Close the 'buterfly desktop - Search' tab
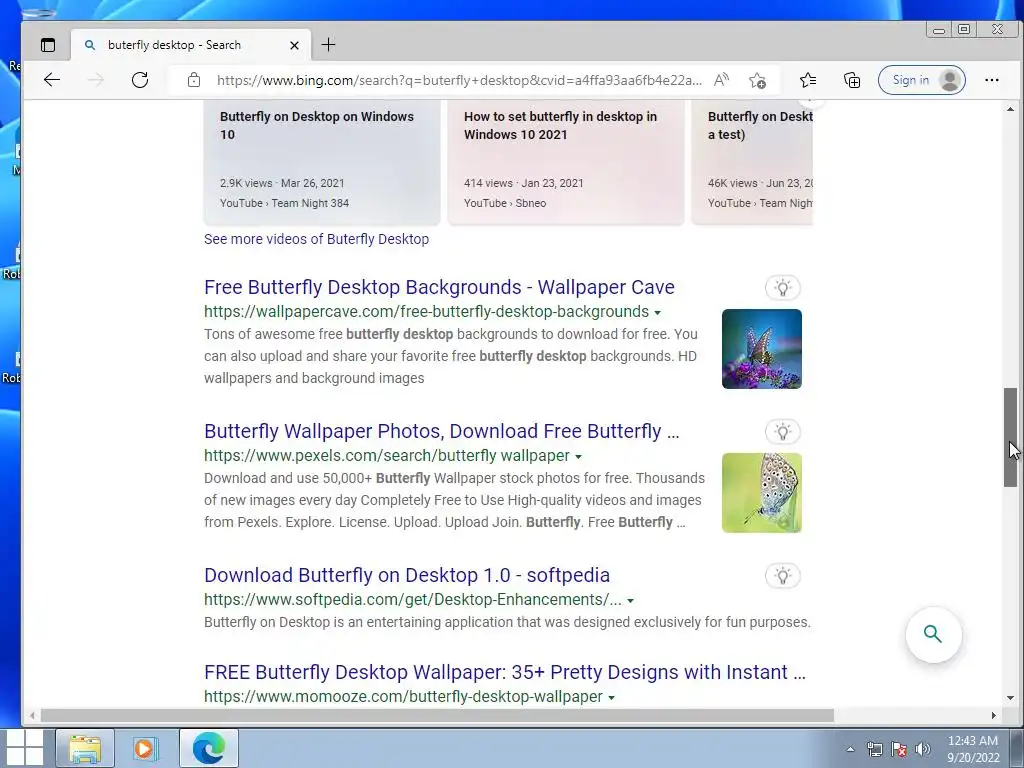Screen dimensions: 1024x768 point(294,45)
